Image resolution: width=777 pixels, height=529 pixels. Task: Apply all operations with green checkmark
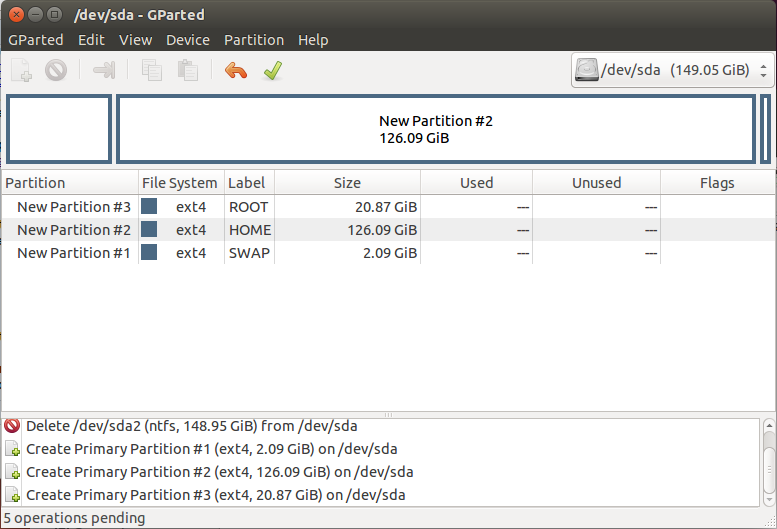coord(273,70)
